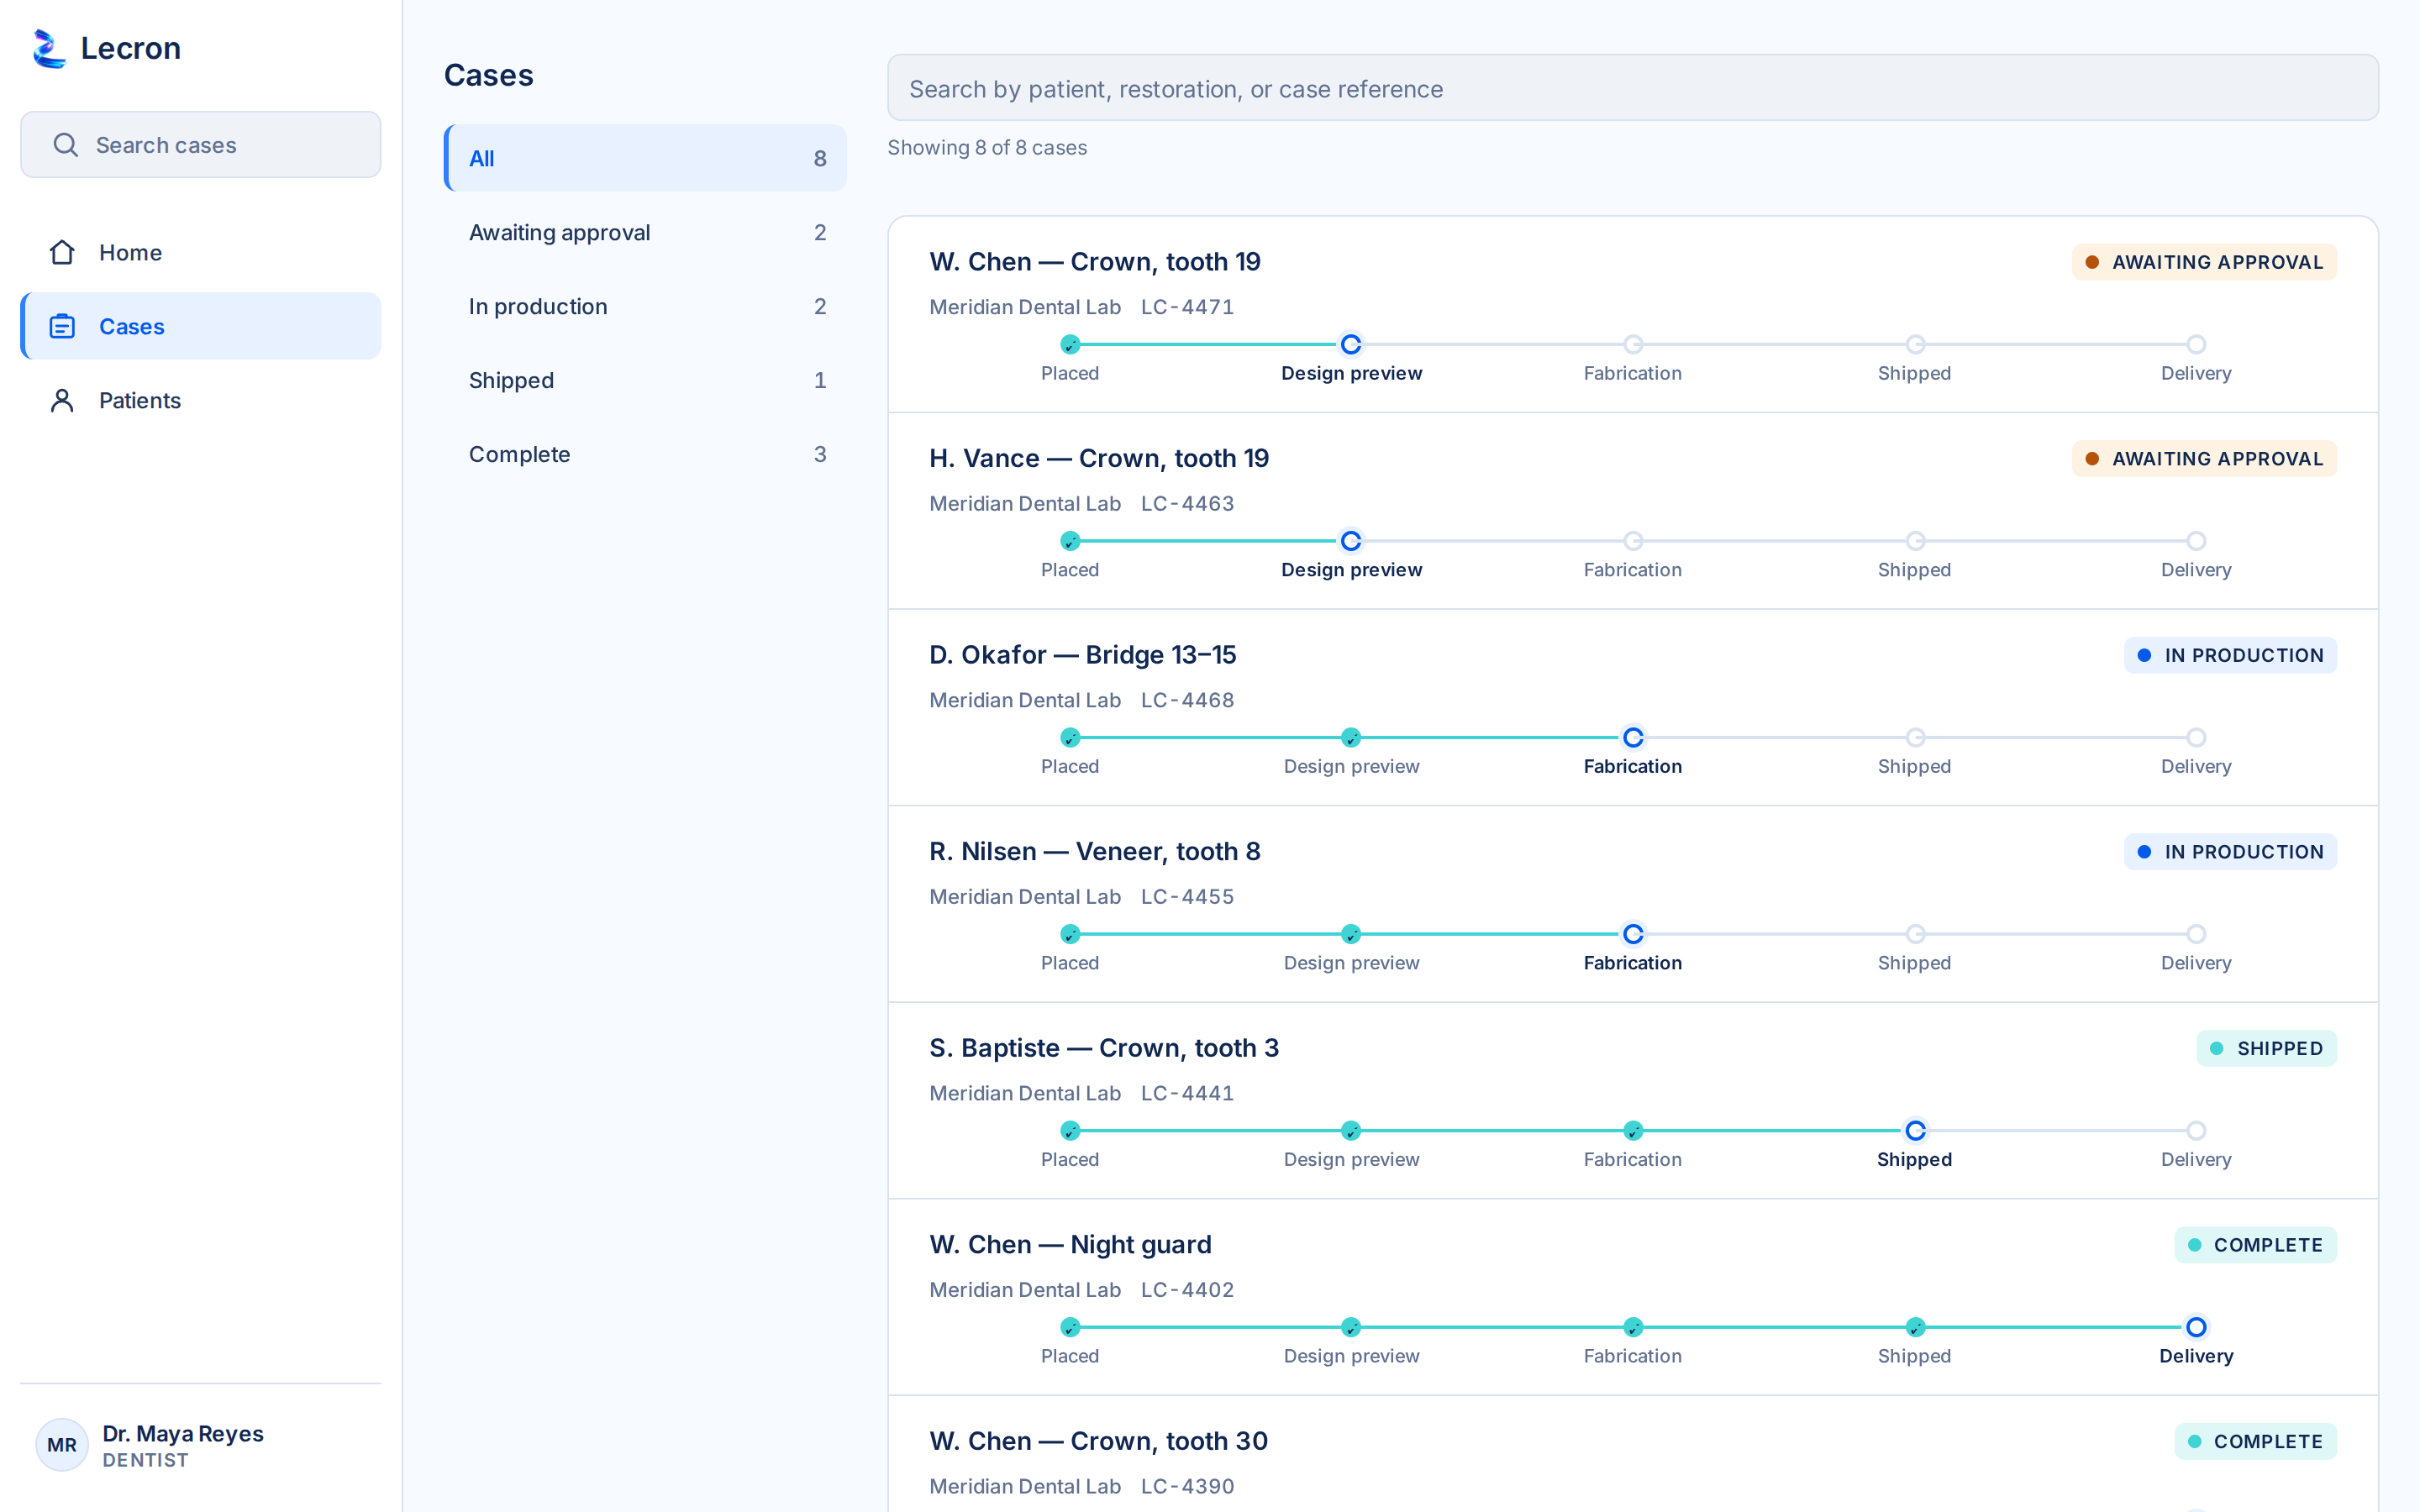The width and height of the screenshot is (2420, 1512).
Task: Click the case reference LC-4402
Action: pyautogui.click(x=1187, y=1290)
